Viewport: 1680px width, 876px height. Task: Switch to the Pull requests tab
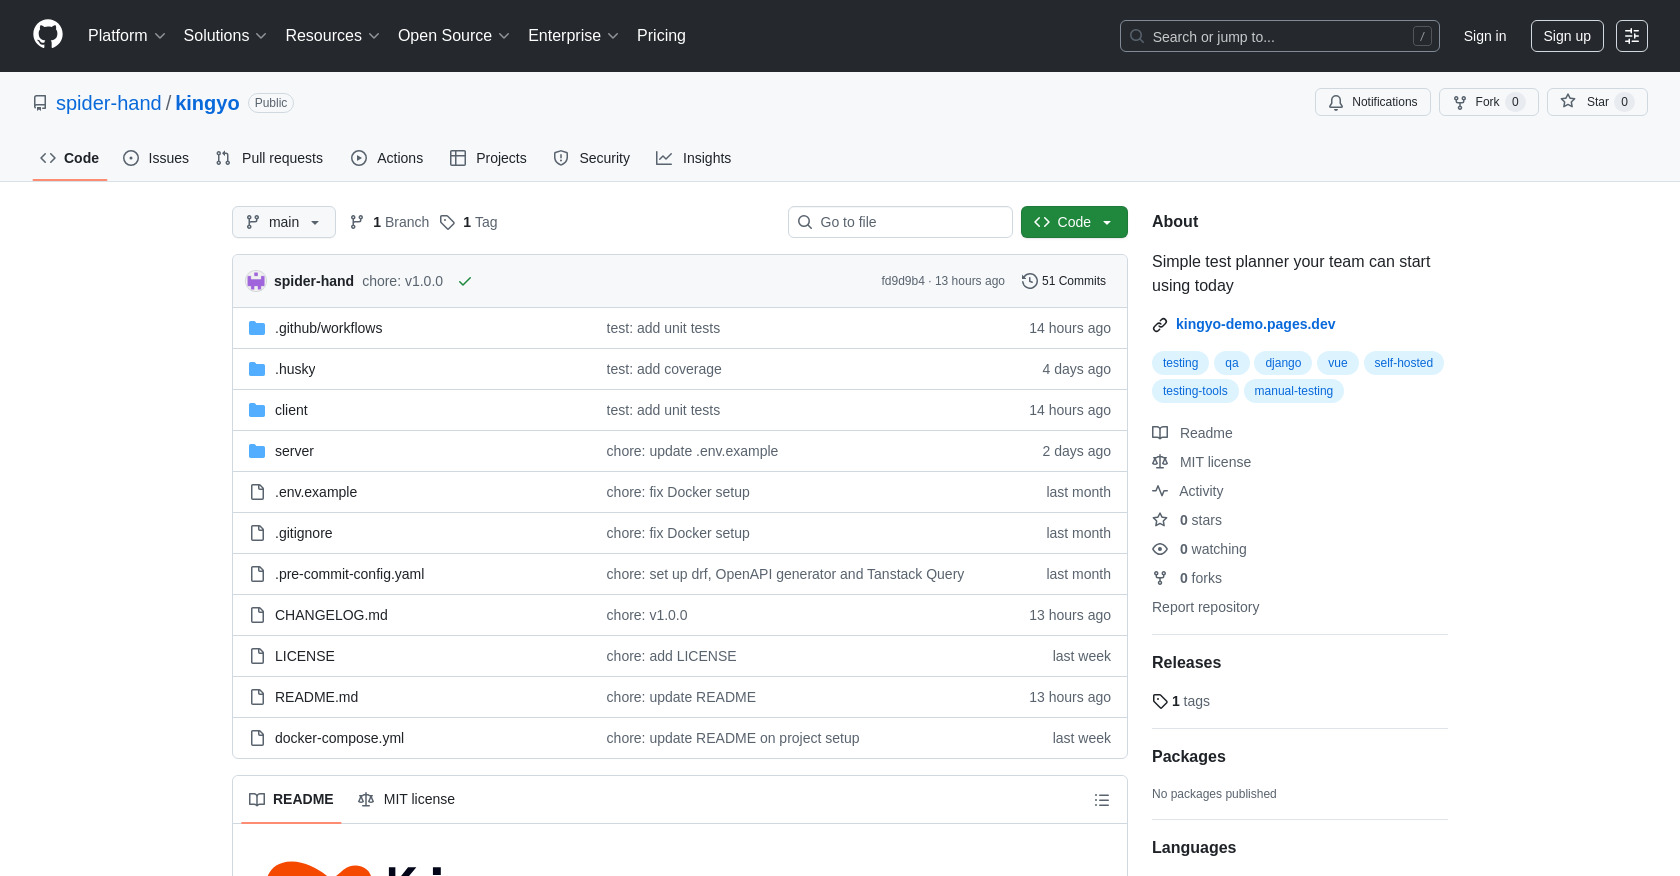tap(269, 158)
